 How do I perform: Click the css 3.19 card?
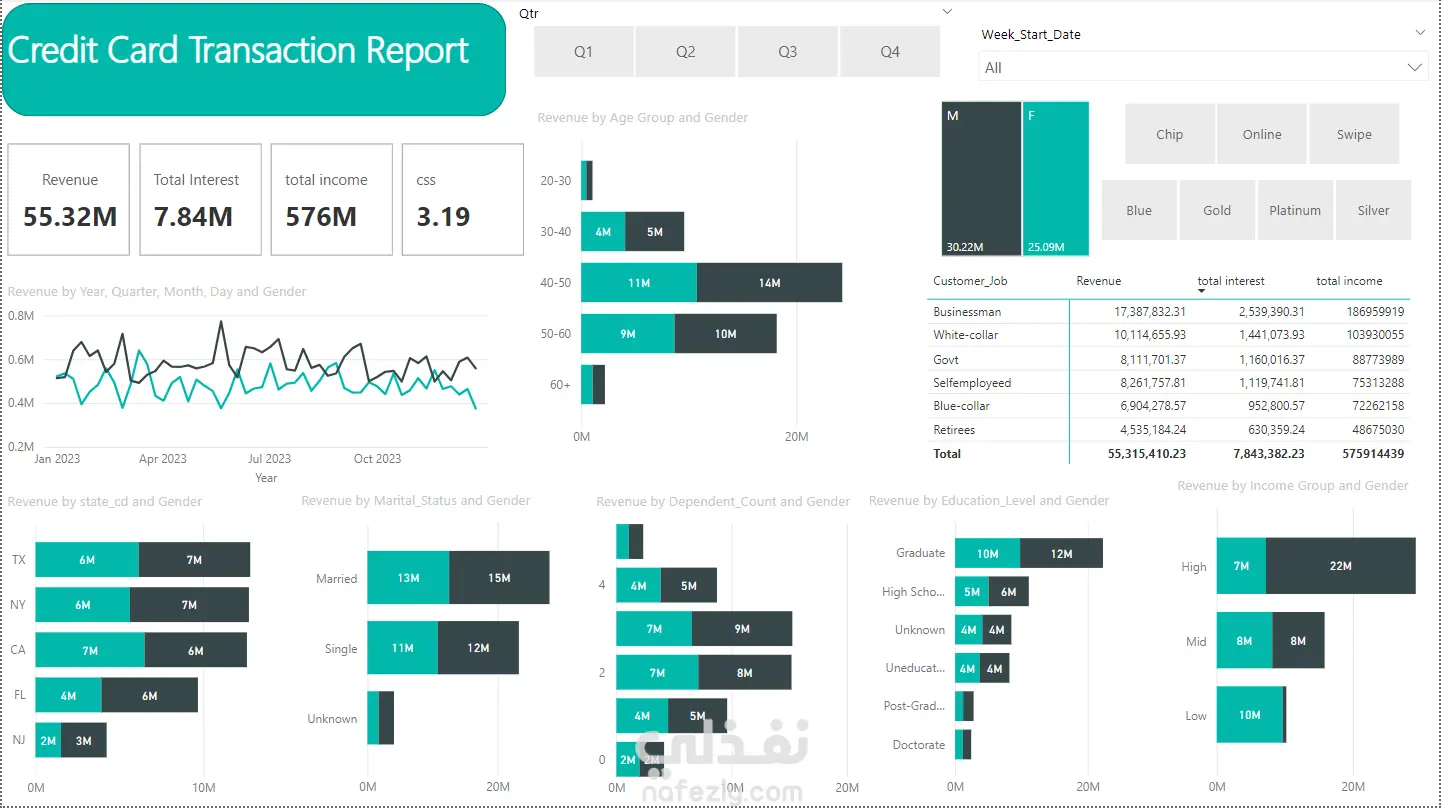463,199
